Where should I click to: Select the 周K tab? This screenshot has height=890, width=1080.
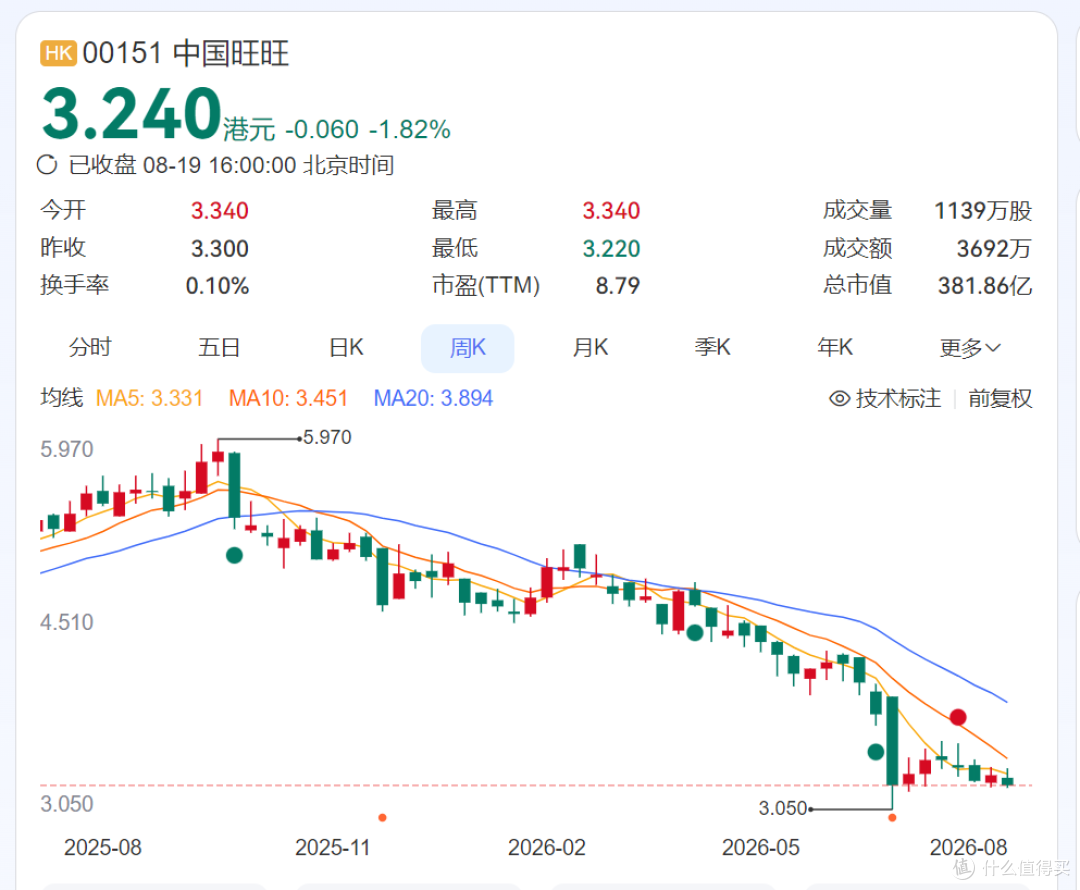[468, 348]
